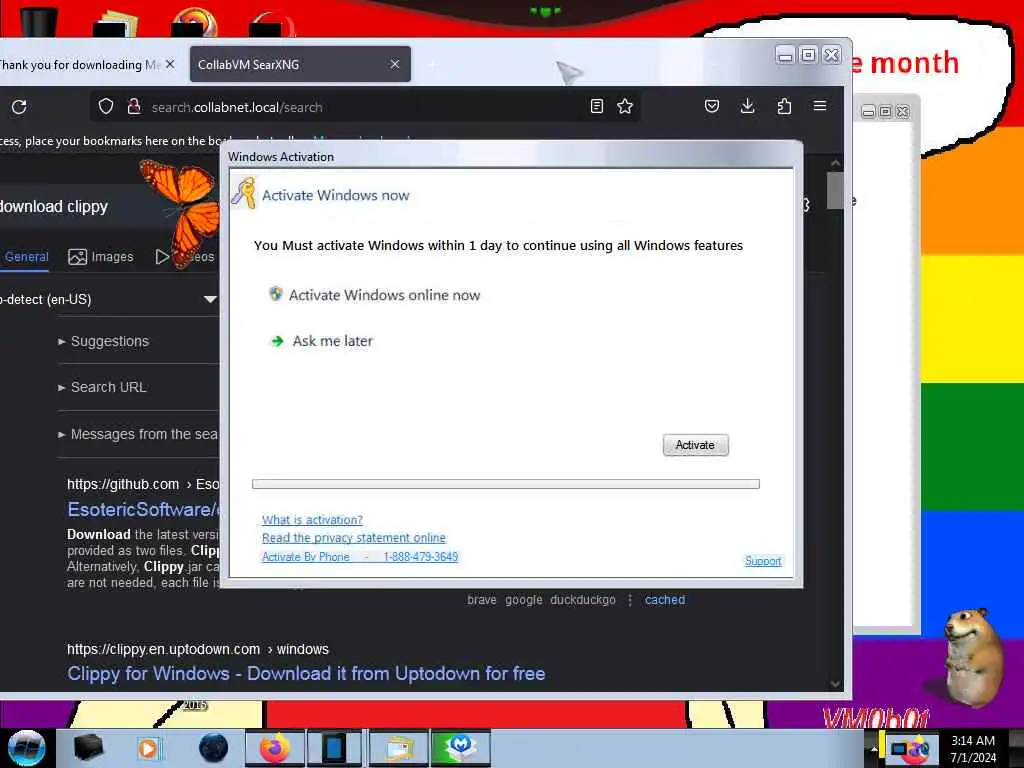Screen dimensions: 1024x768
Task: Open the black box taskbar icon
Action: click(89, 748)
